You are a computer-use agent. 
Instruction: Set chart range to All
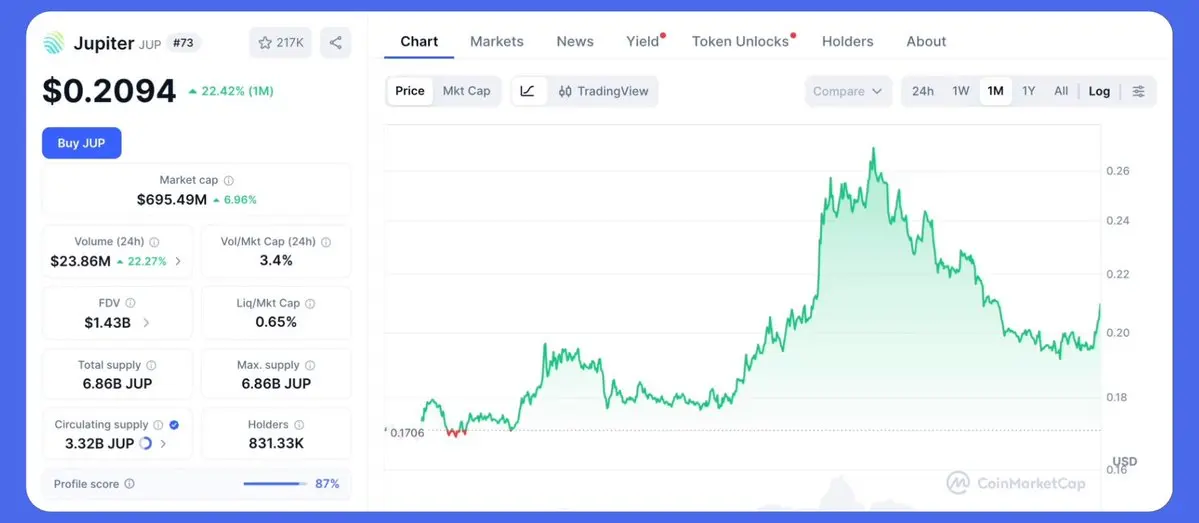(1061, 91)
